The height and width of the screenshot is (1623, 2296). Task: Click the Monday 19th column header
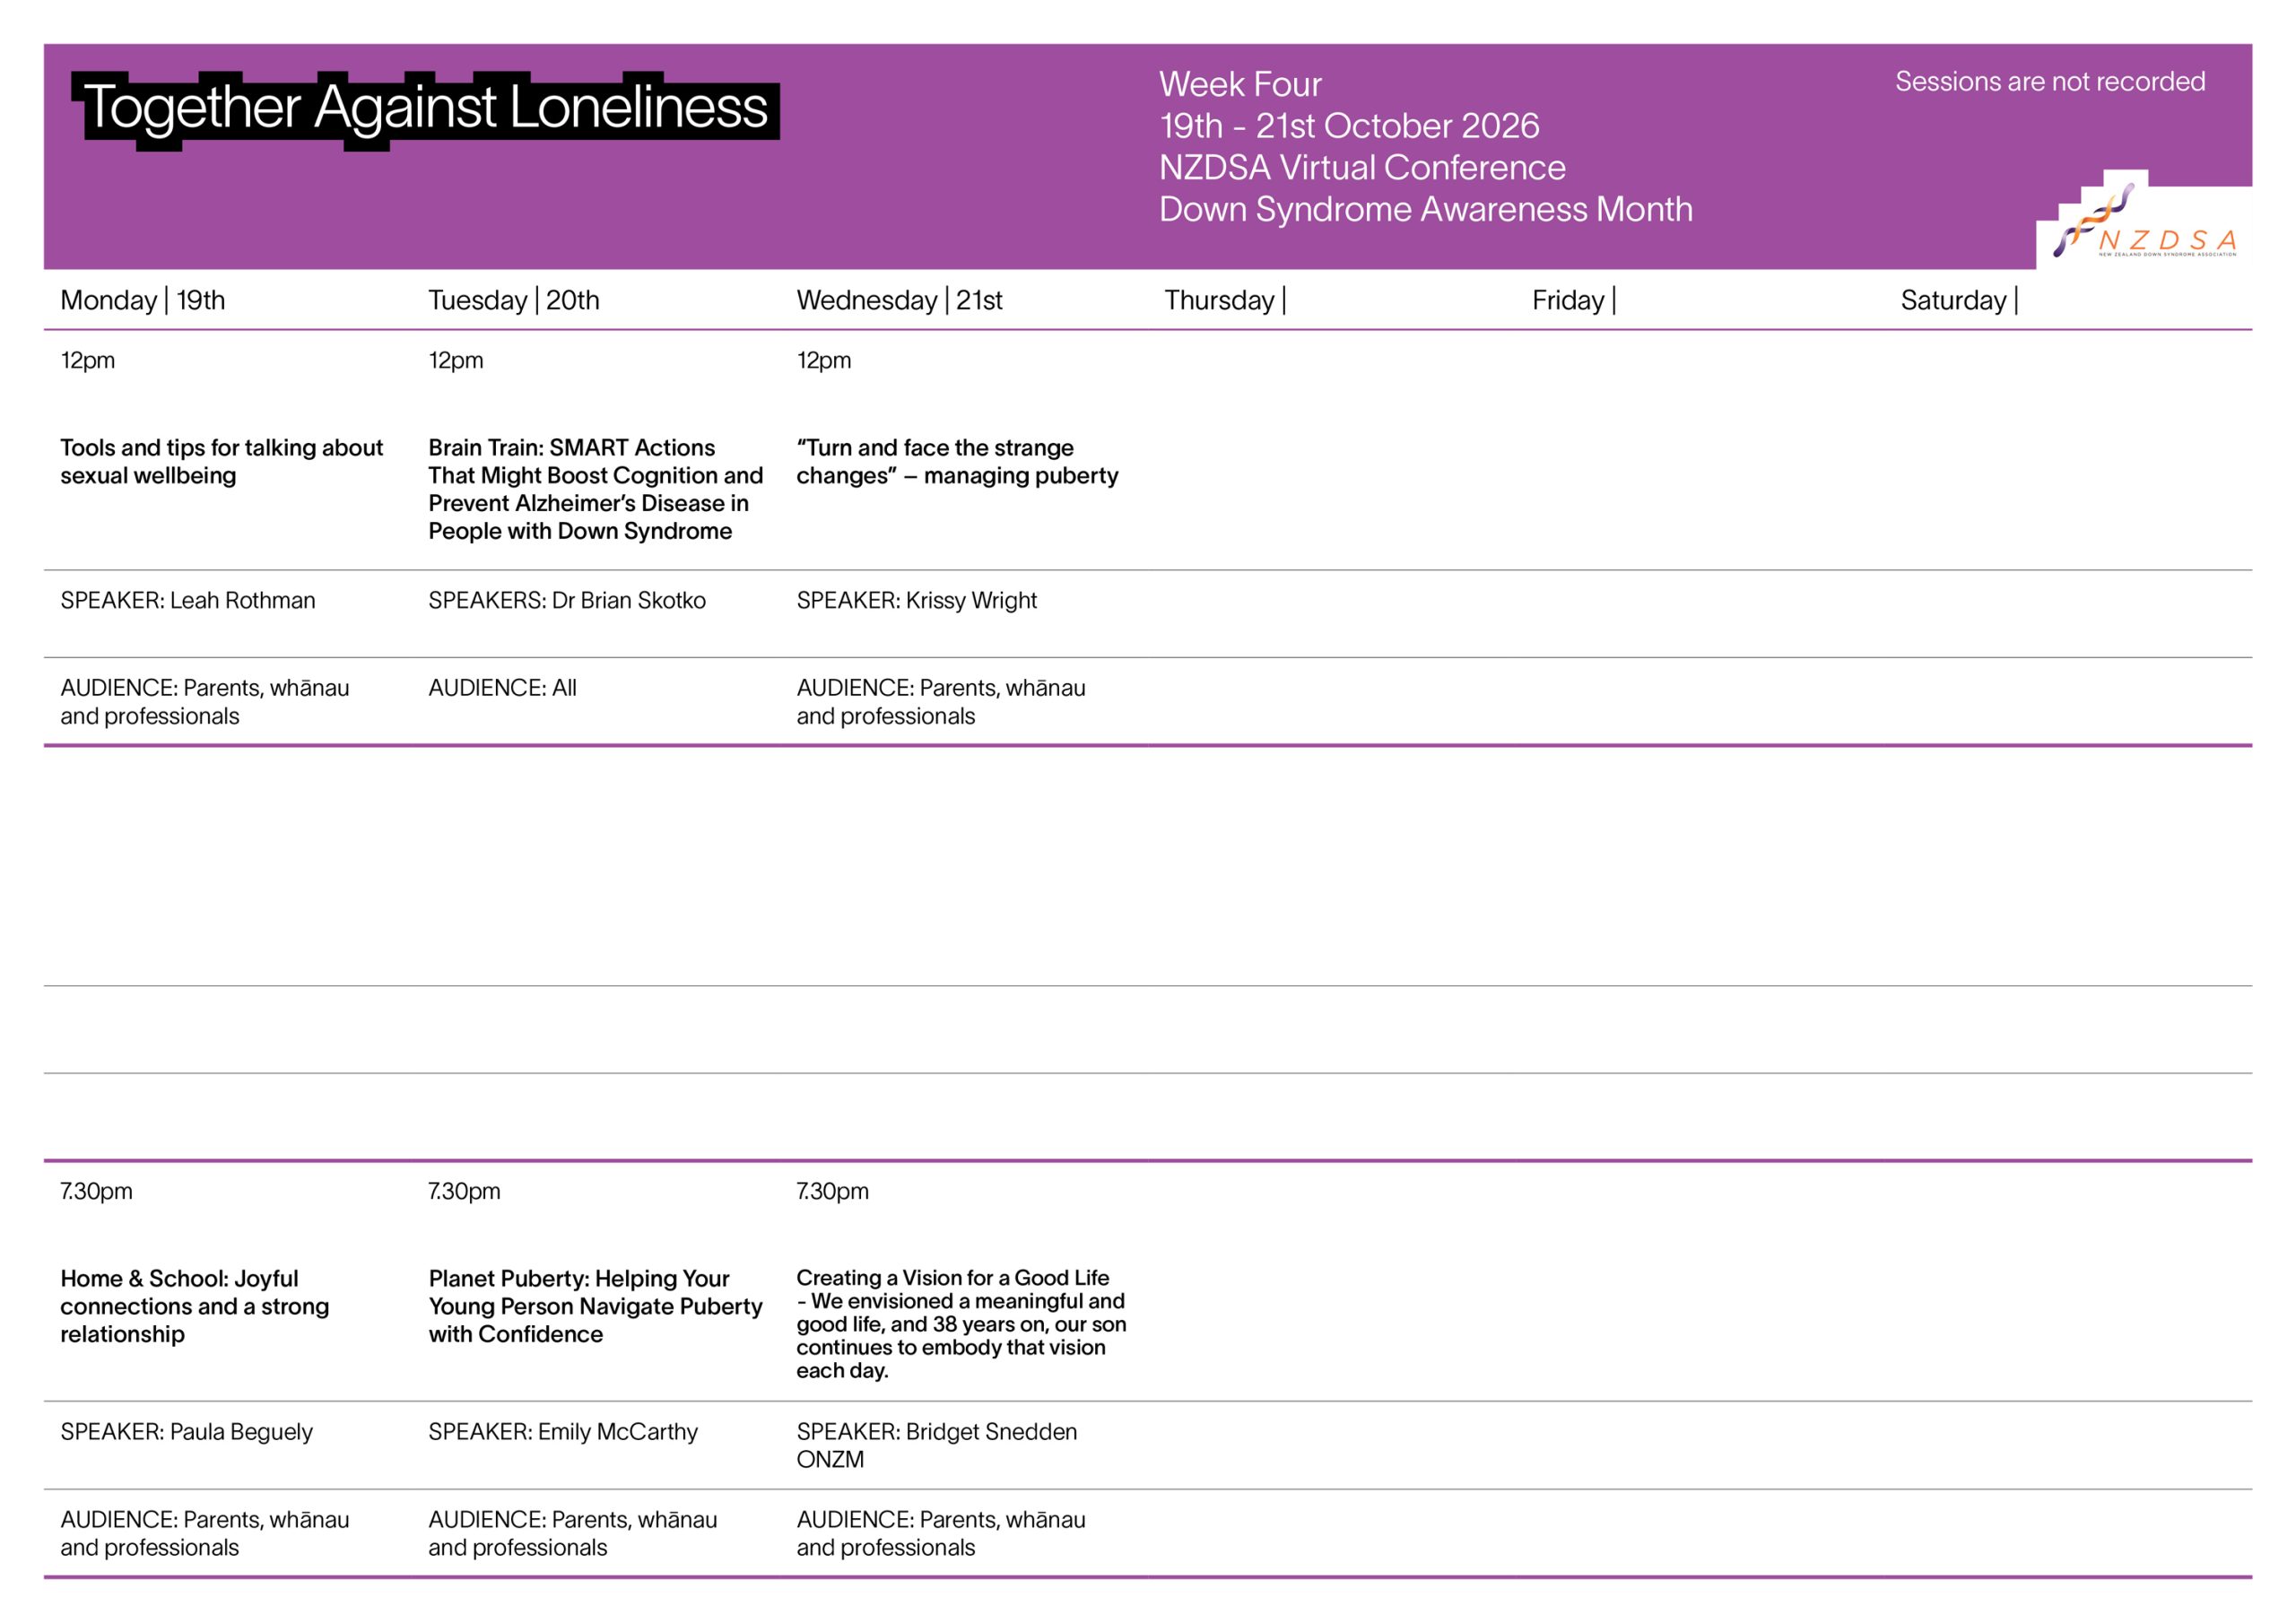[143, 300]
